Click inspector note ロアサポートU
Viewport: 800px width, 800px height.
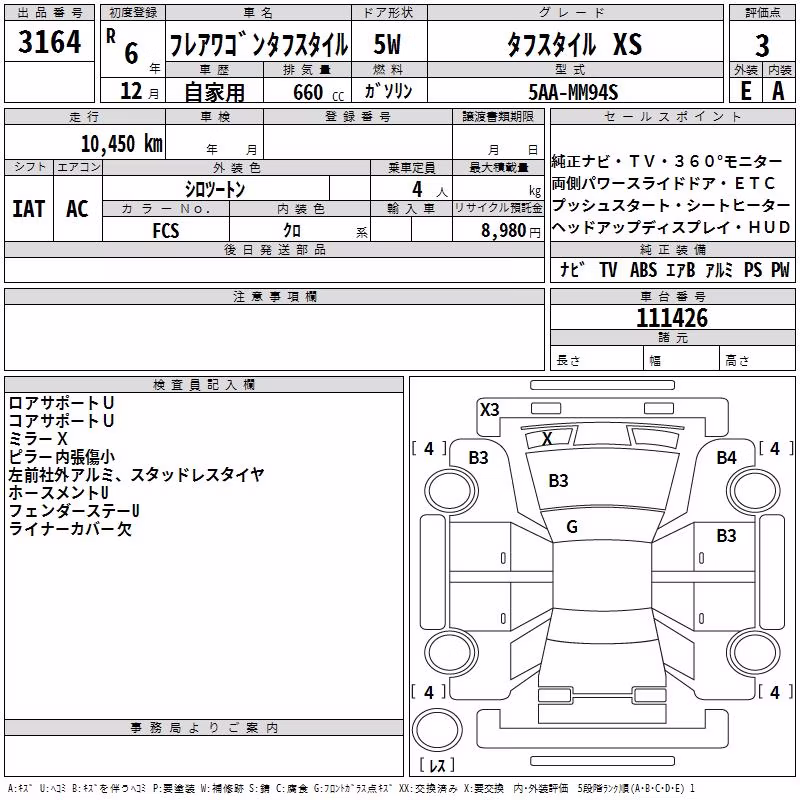[61, 403]
